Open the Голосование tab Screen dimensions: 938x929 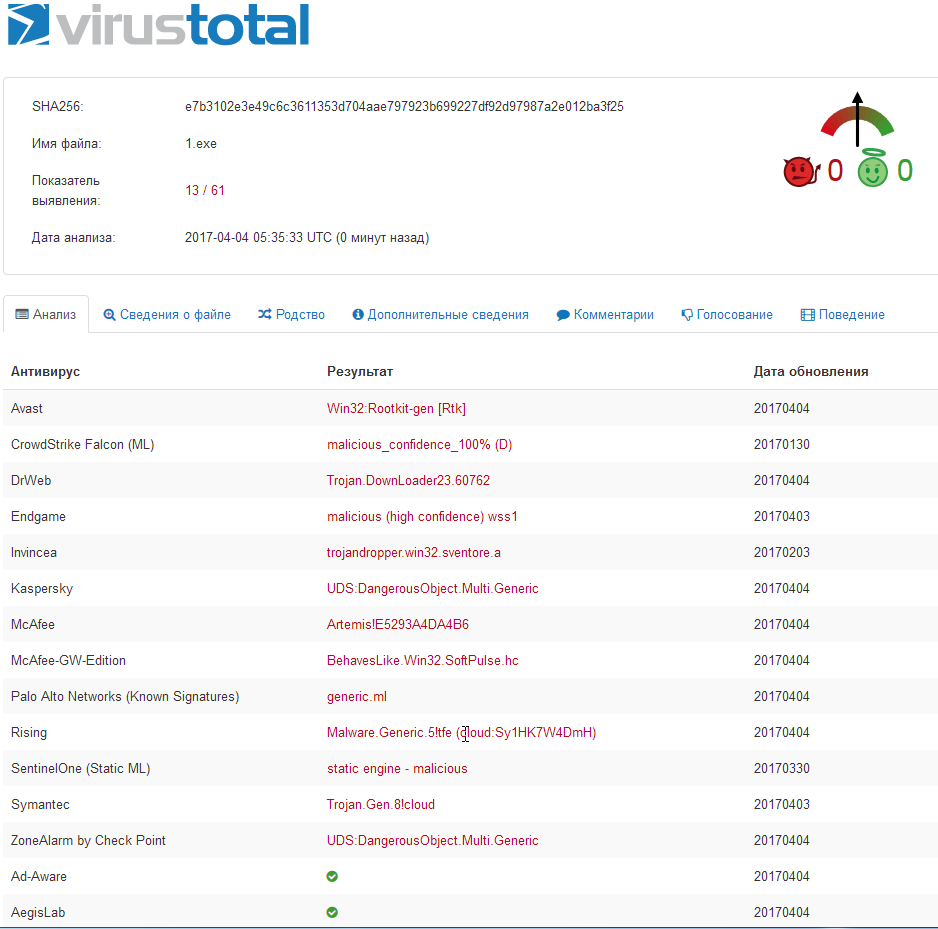click(727, 314)
